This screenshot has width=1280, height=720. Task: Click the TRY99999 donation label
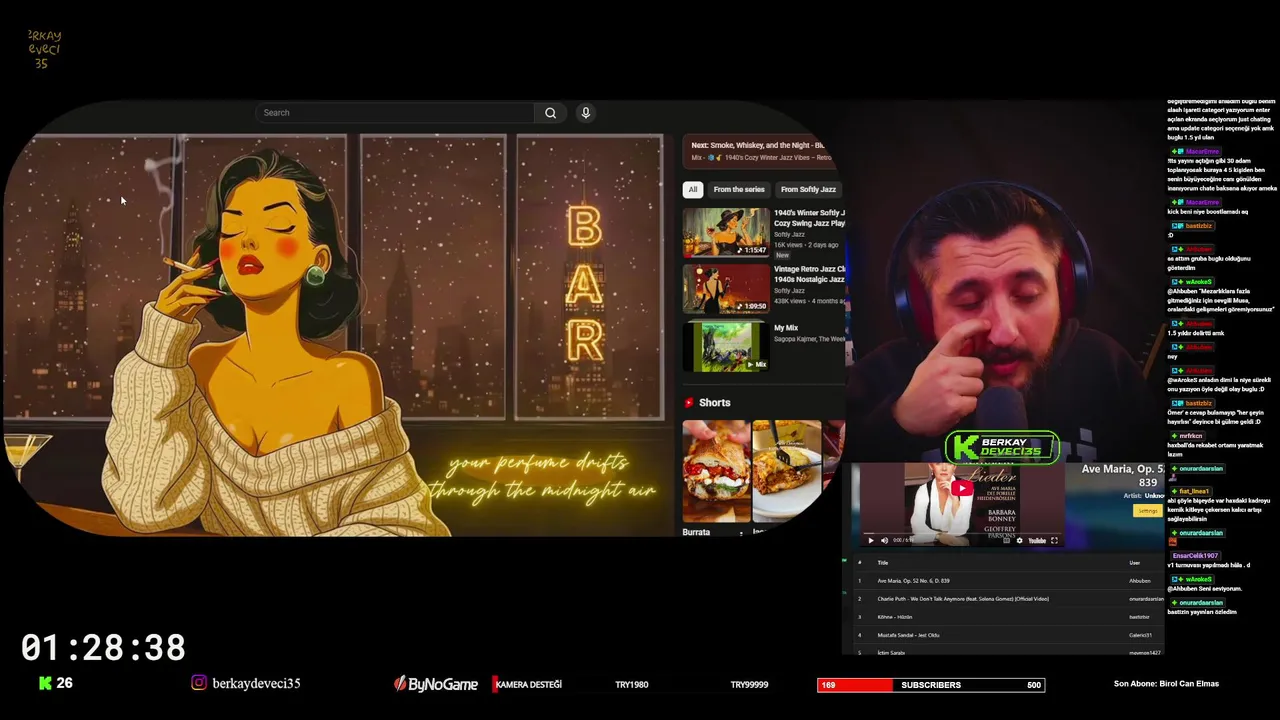point(749,685)
